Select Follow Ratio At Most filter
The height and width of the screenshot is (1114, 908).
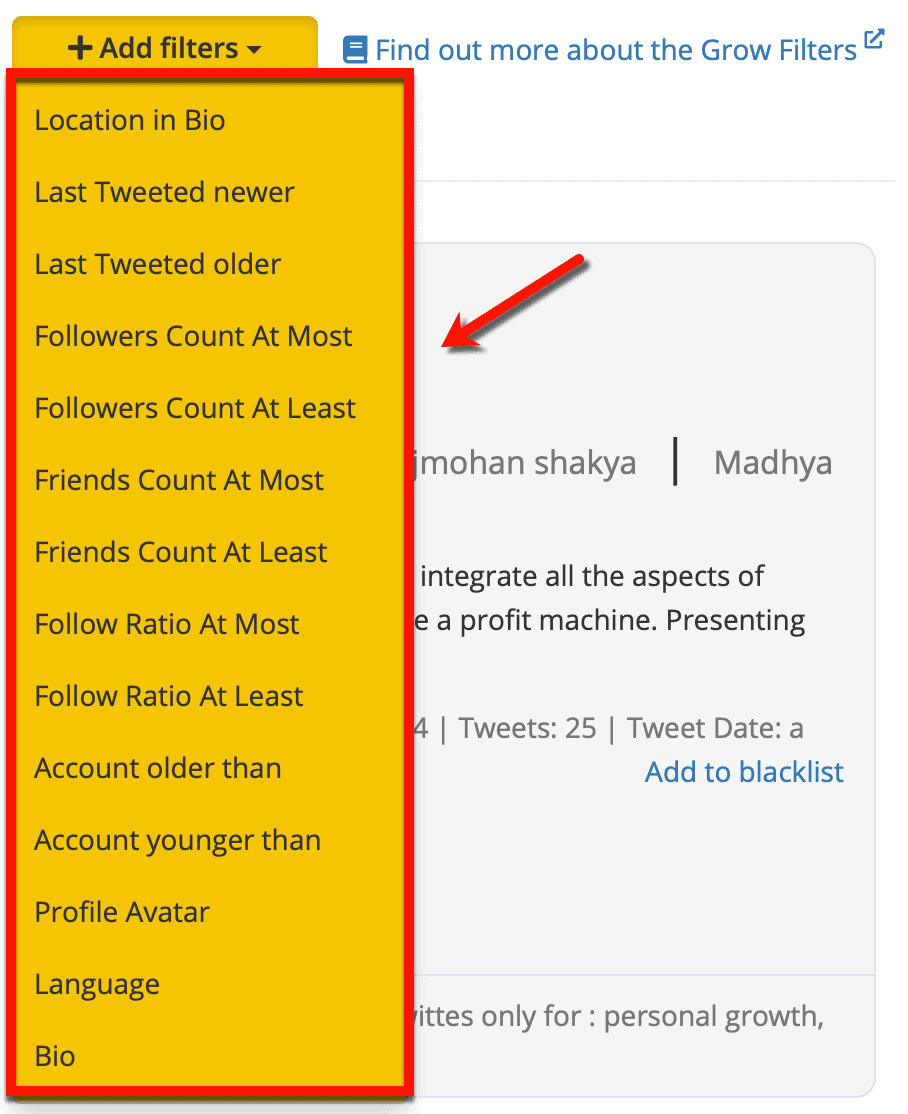[167, 624]
